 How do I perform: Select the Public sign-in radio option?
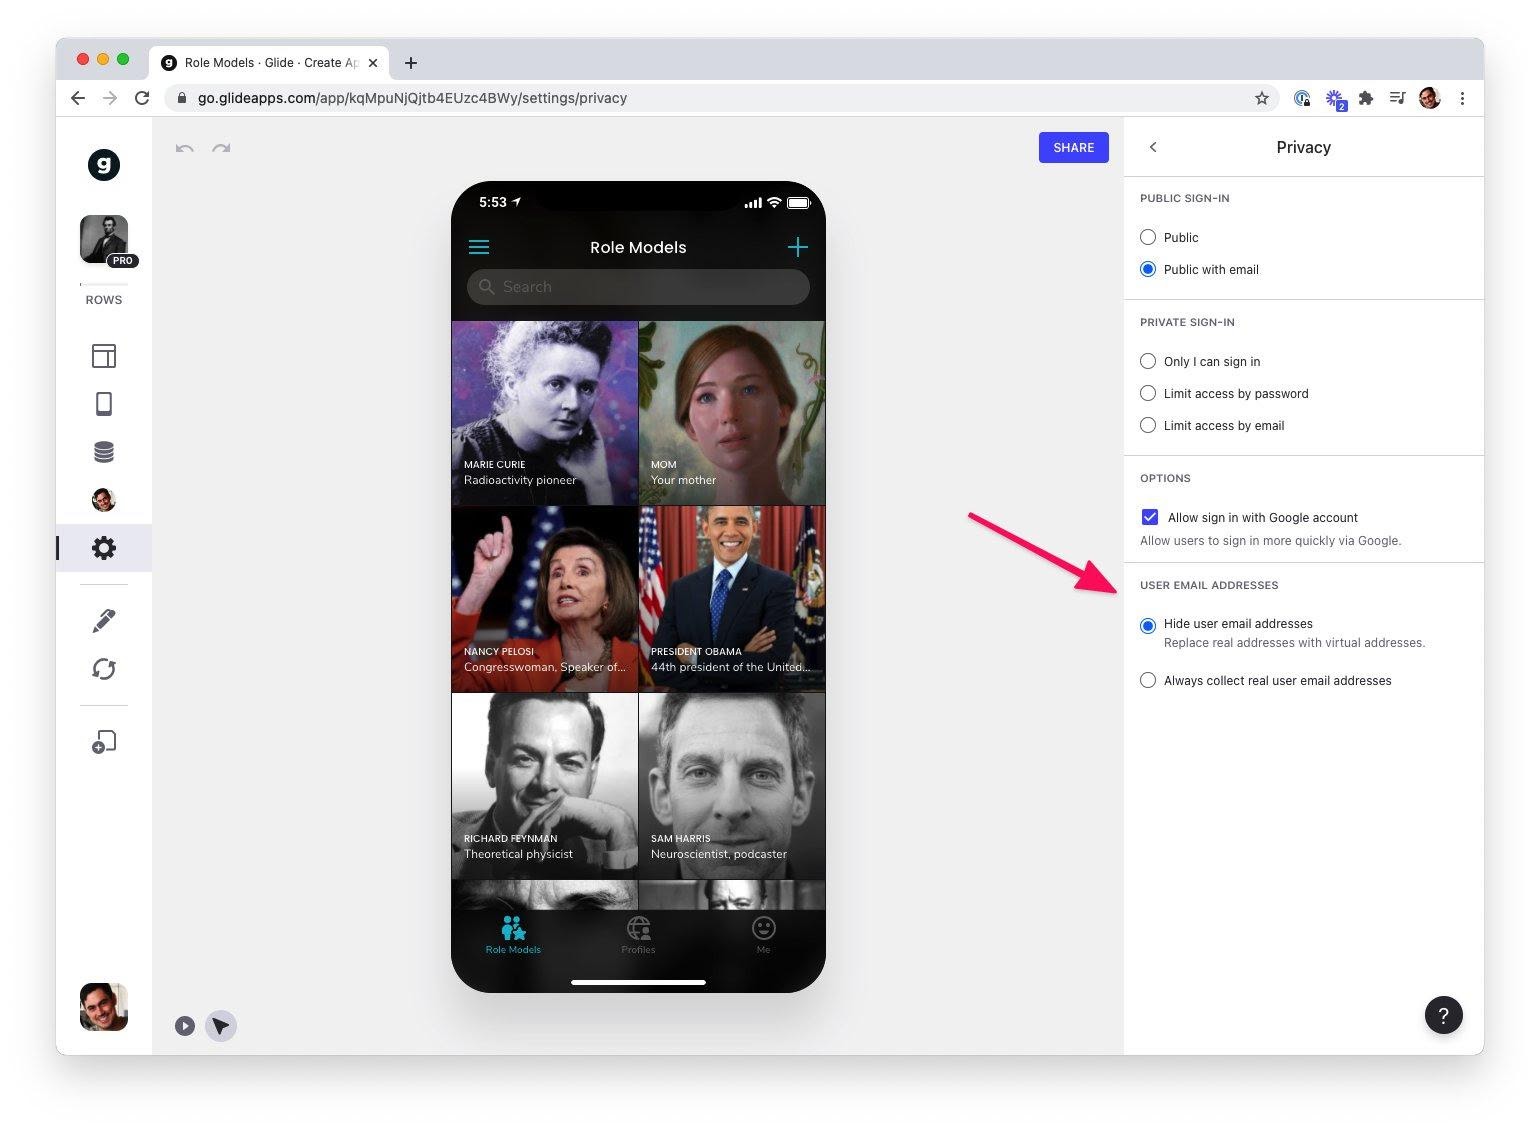pyautogui.click(x=1148, y=237)
